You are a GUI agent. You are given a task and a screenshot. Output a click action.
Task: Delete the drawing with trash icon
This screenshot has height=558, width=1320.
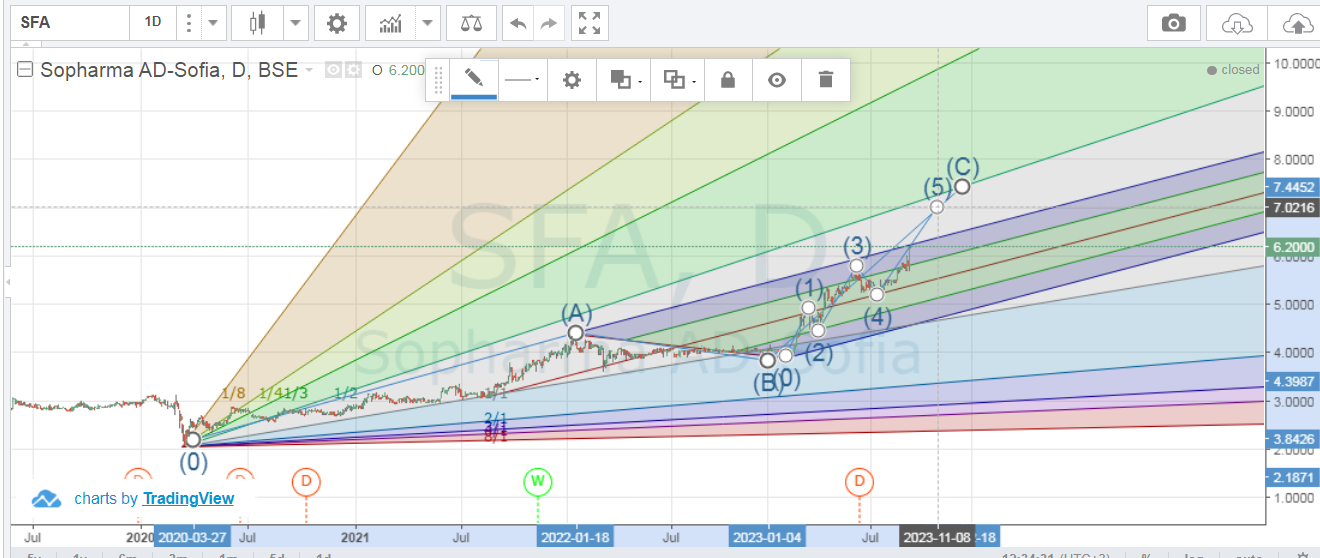825,80
